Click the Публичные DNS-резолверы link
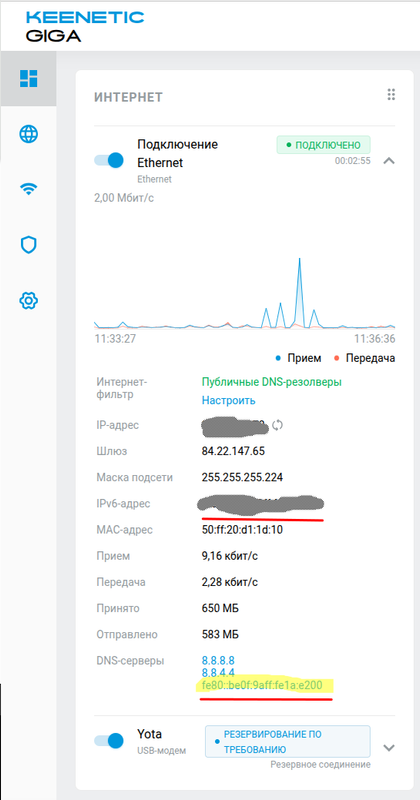 271,382
